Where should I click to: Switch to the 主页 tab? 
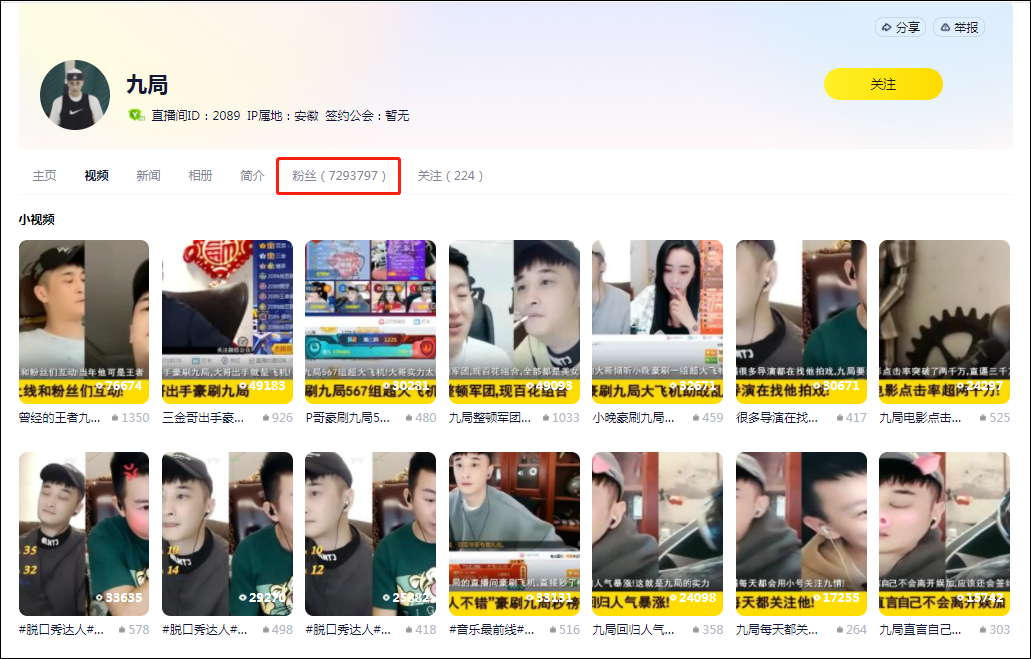(x=44, y=176)
